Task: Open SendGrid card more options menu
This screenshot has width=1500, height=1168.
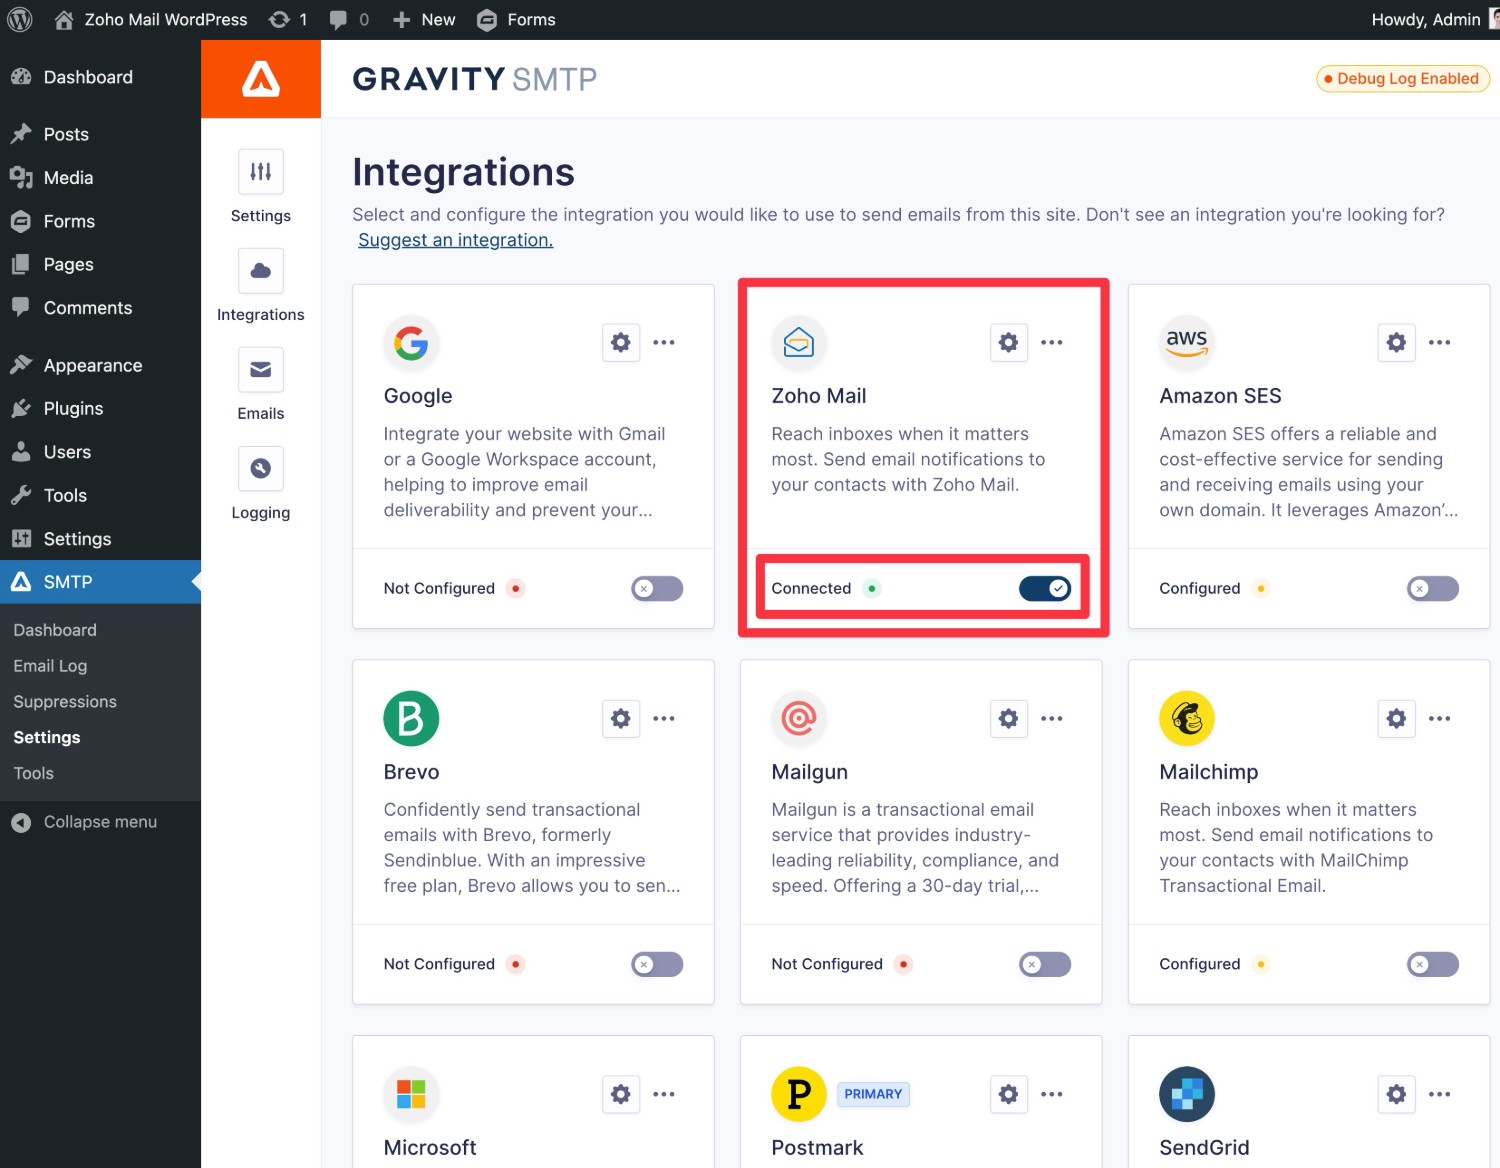Action: pos(1440,1095)
